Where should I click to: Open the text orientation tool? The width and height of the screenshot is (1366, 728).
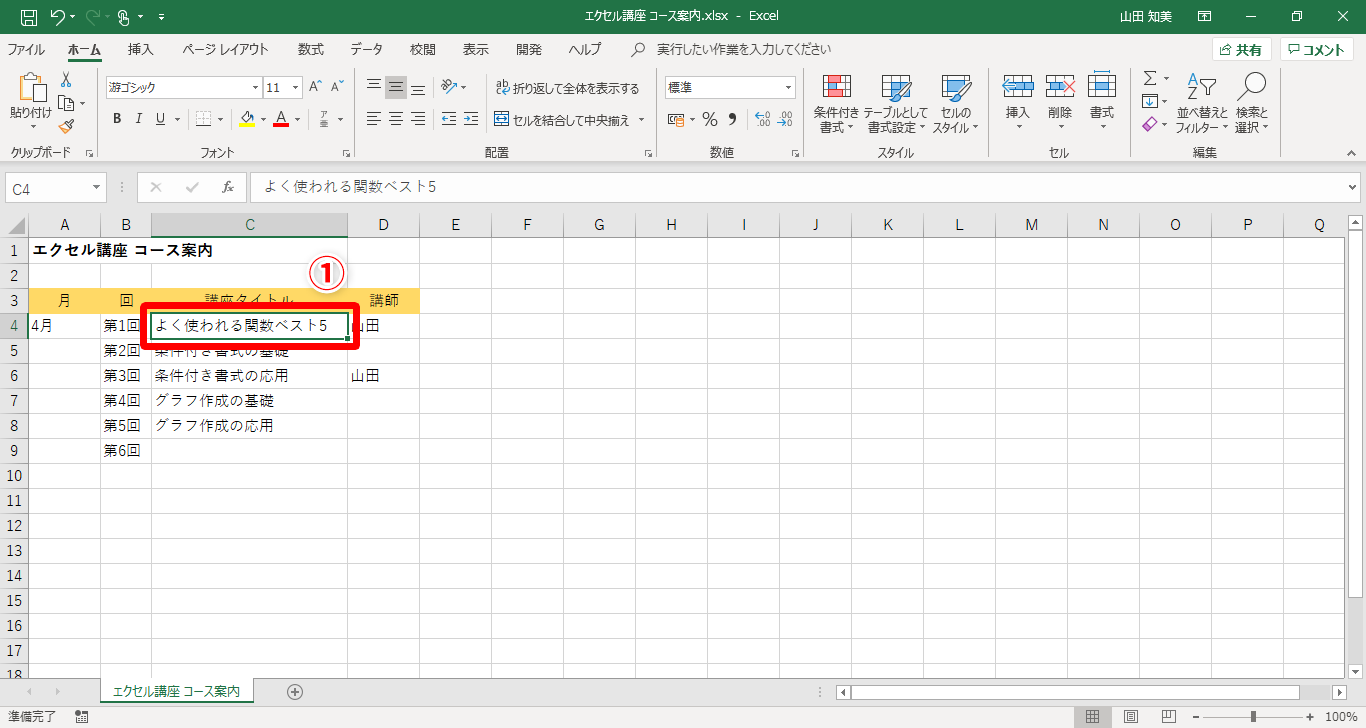point(450,87)
